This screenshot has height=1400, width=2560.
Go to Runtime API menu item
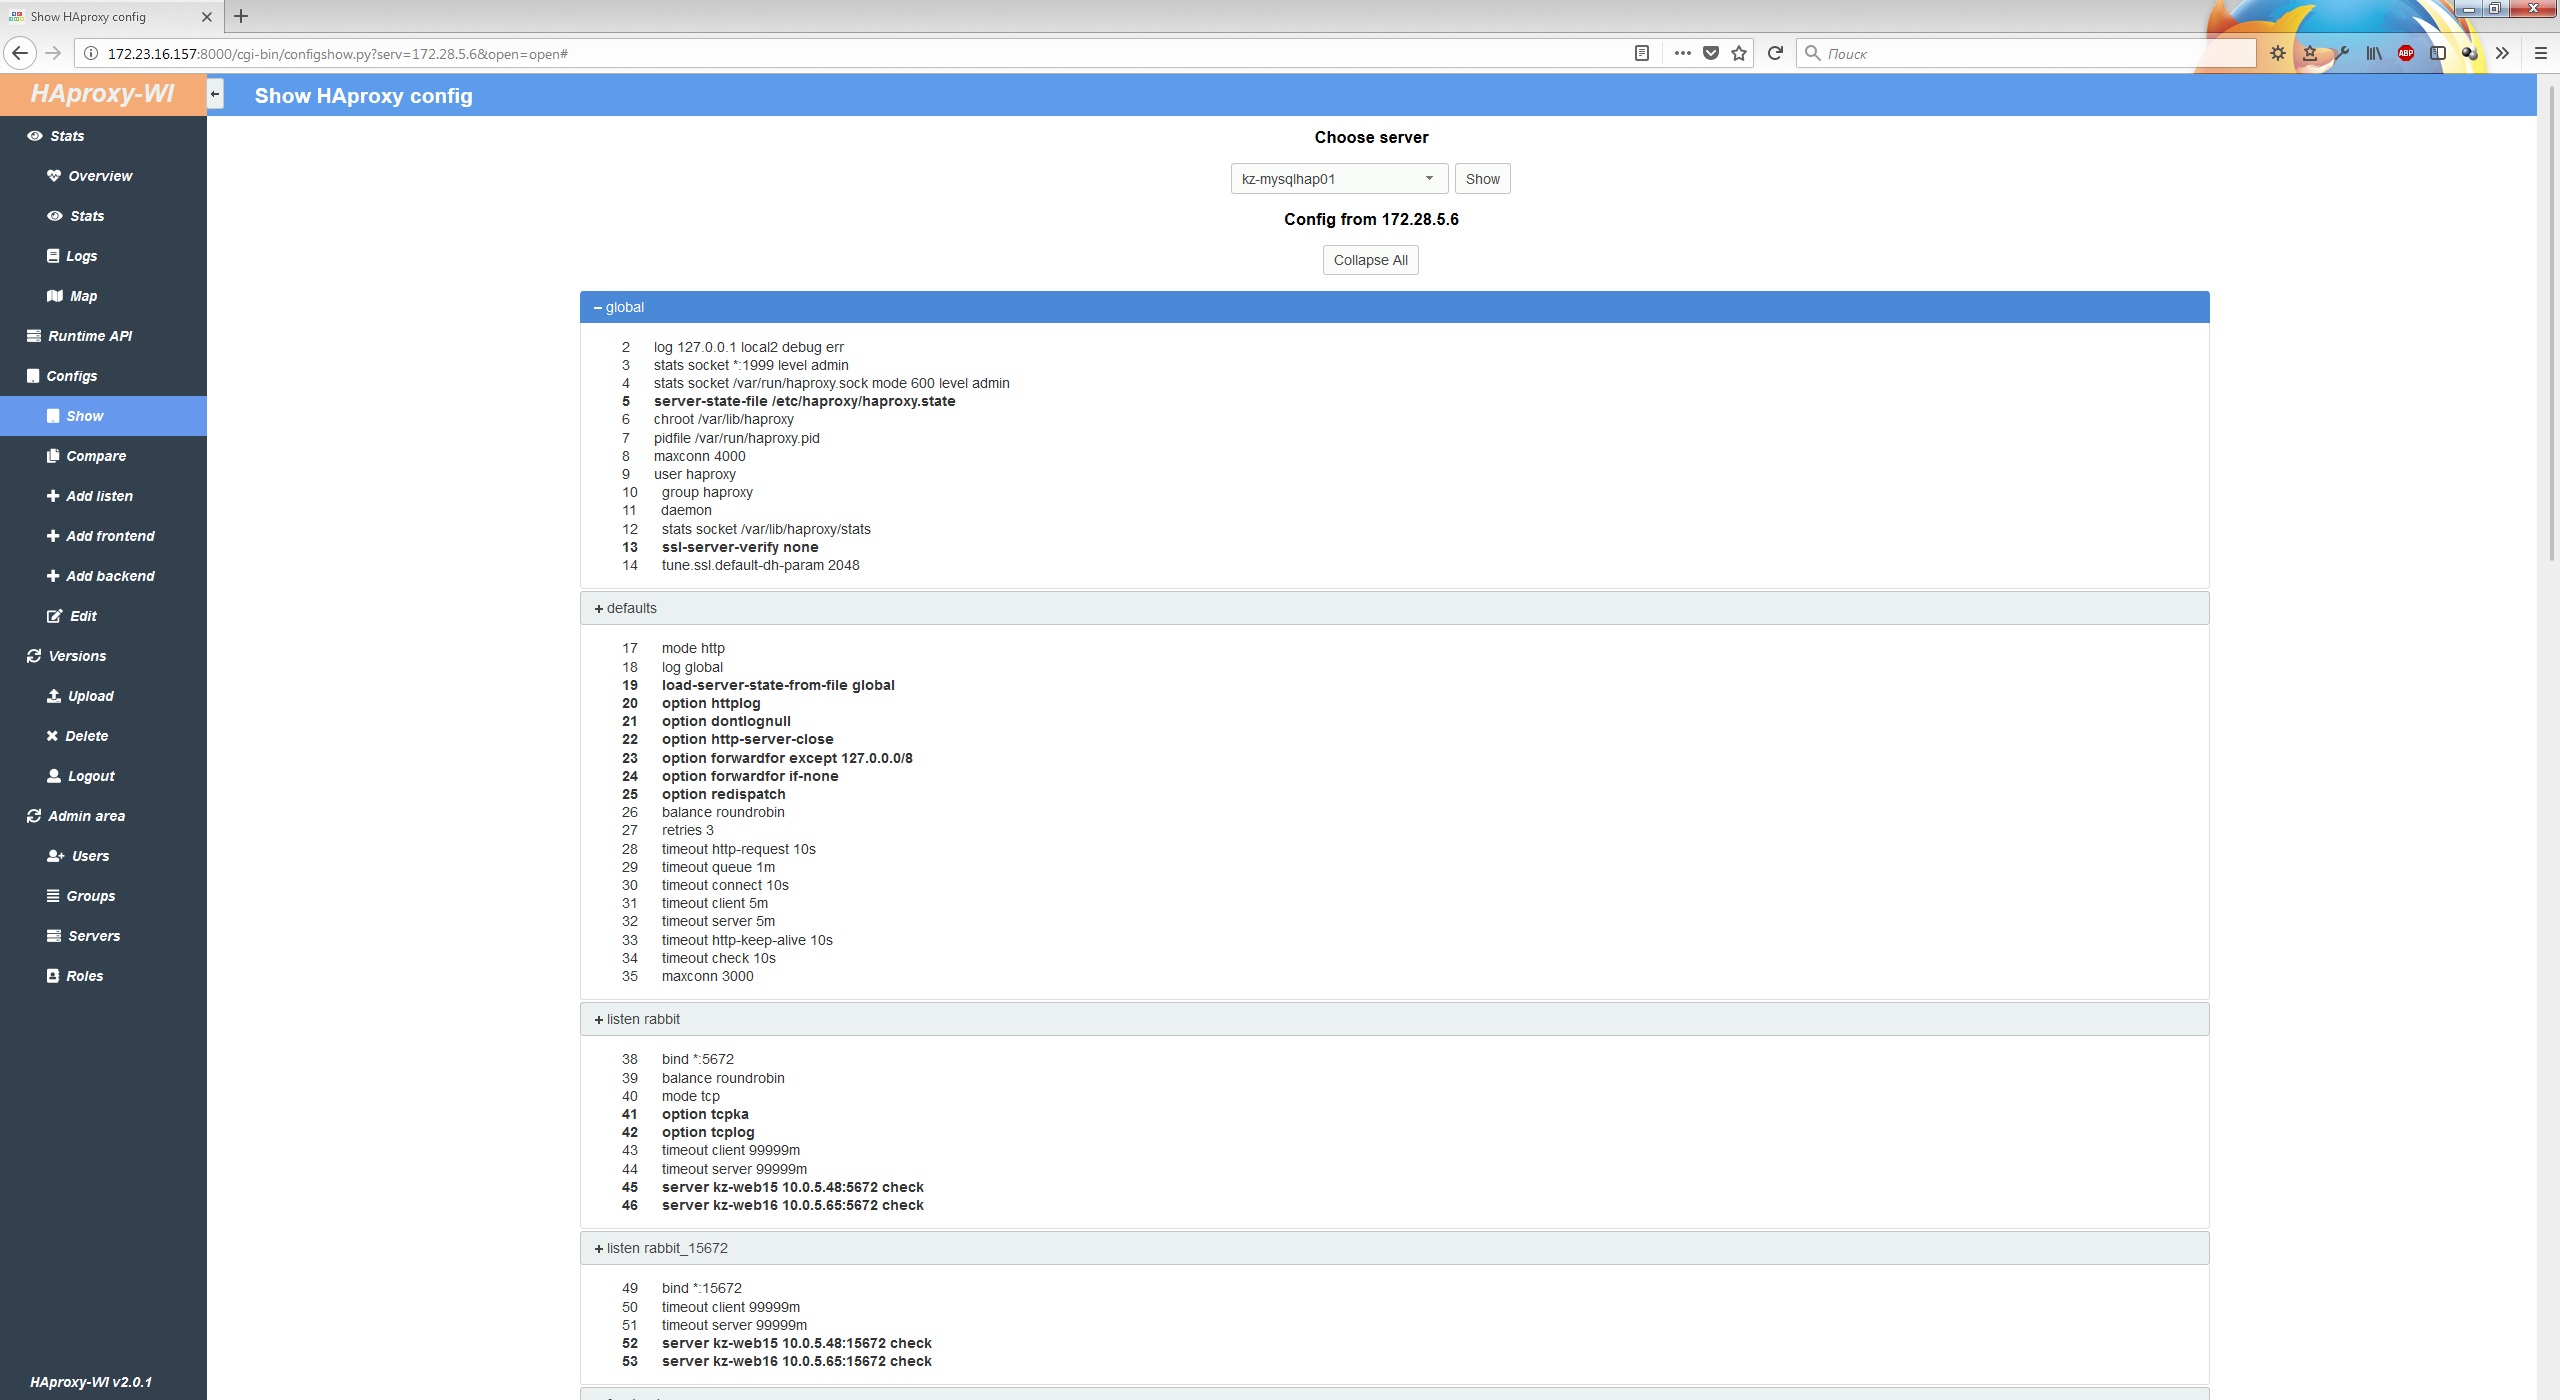(89, 336)
